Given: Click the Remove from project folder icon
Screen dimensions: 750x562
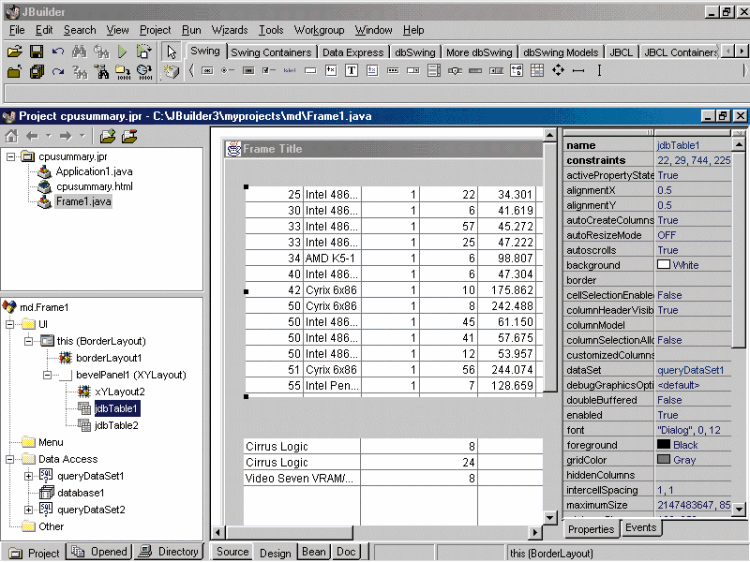Looking at the screenshot, I should (x=129, y=136).
